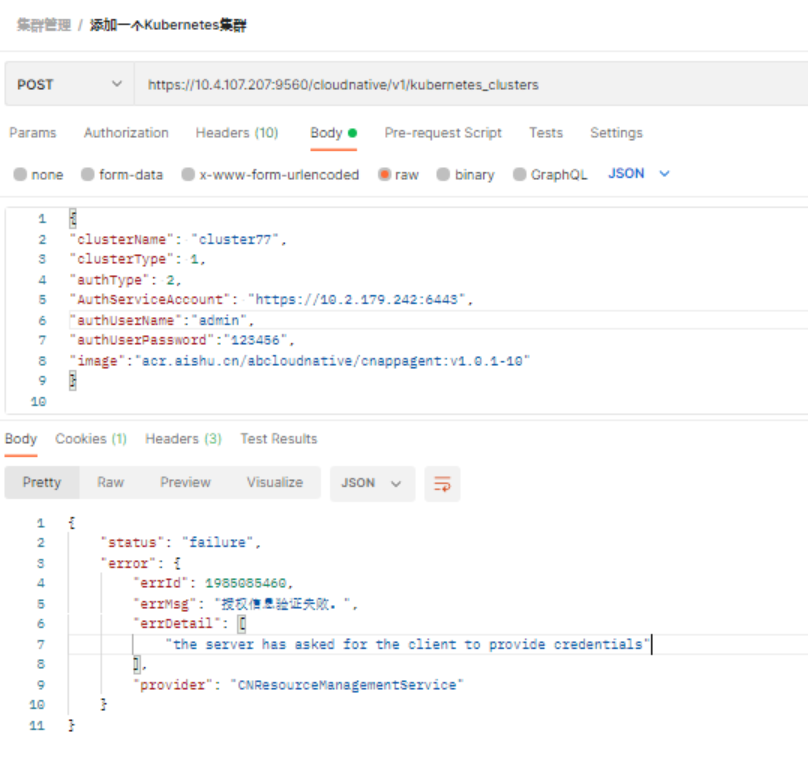The width and height of the screenshot is (808, 774).
Task: View the response Cookies (1) tab
Action: click(91, 439)
